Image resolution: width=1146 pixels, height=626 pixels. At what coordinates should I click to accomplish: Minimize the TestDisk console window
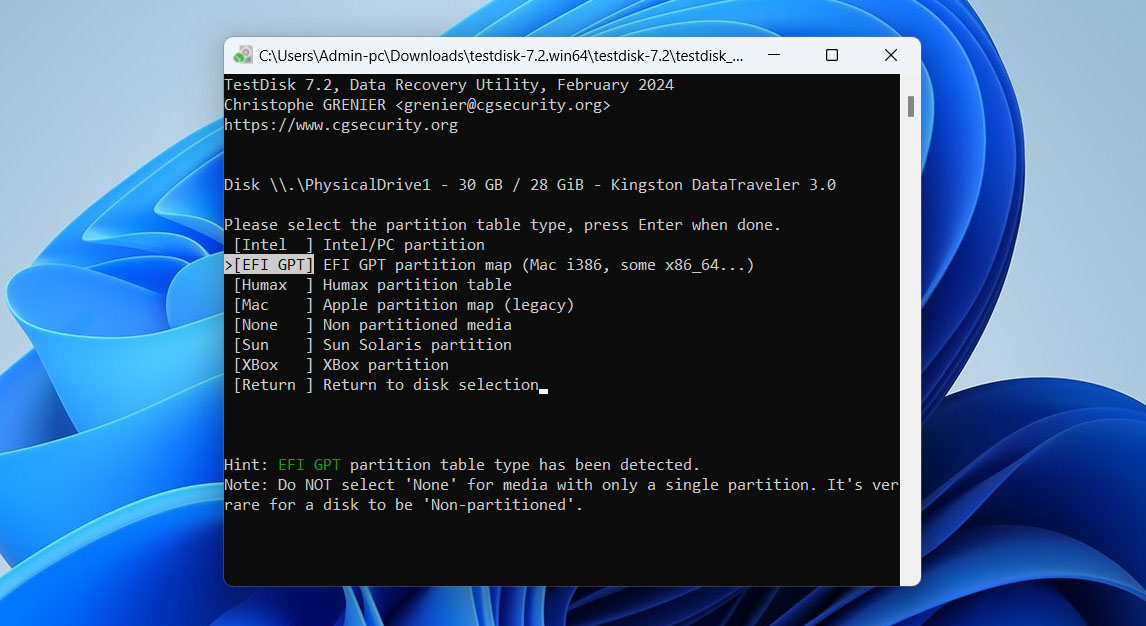pos(774,55)
